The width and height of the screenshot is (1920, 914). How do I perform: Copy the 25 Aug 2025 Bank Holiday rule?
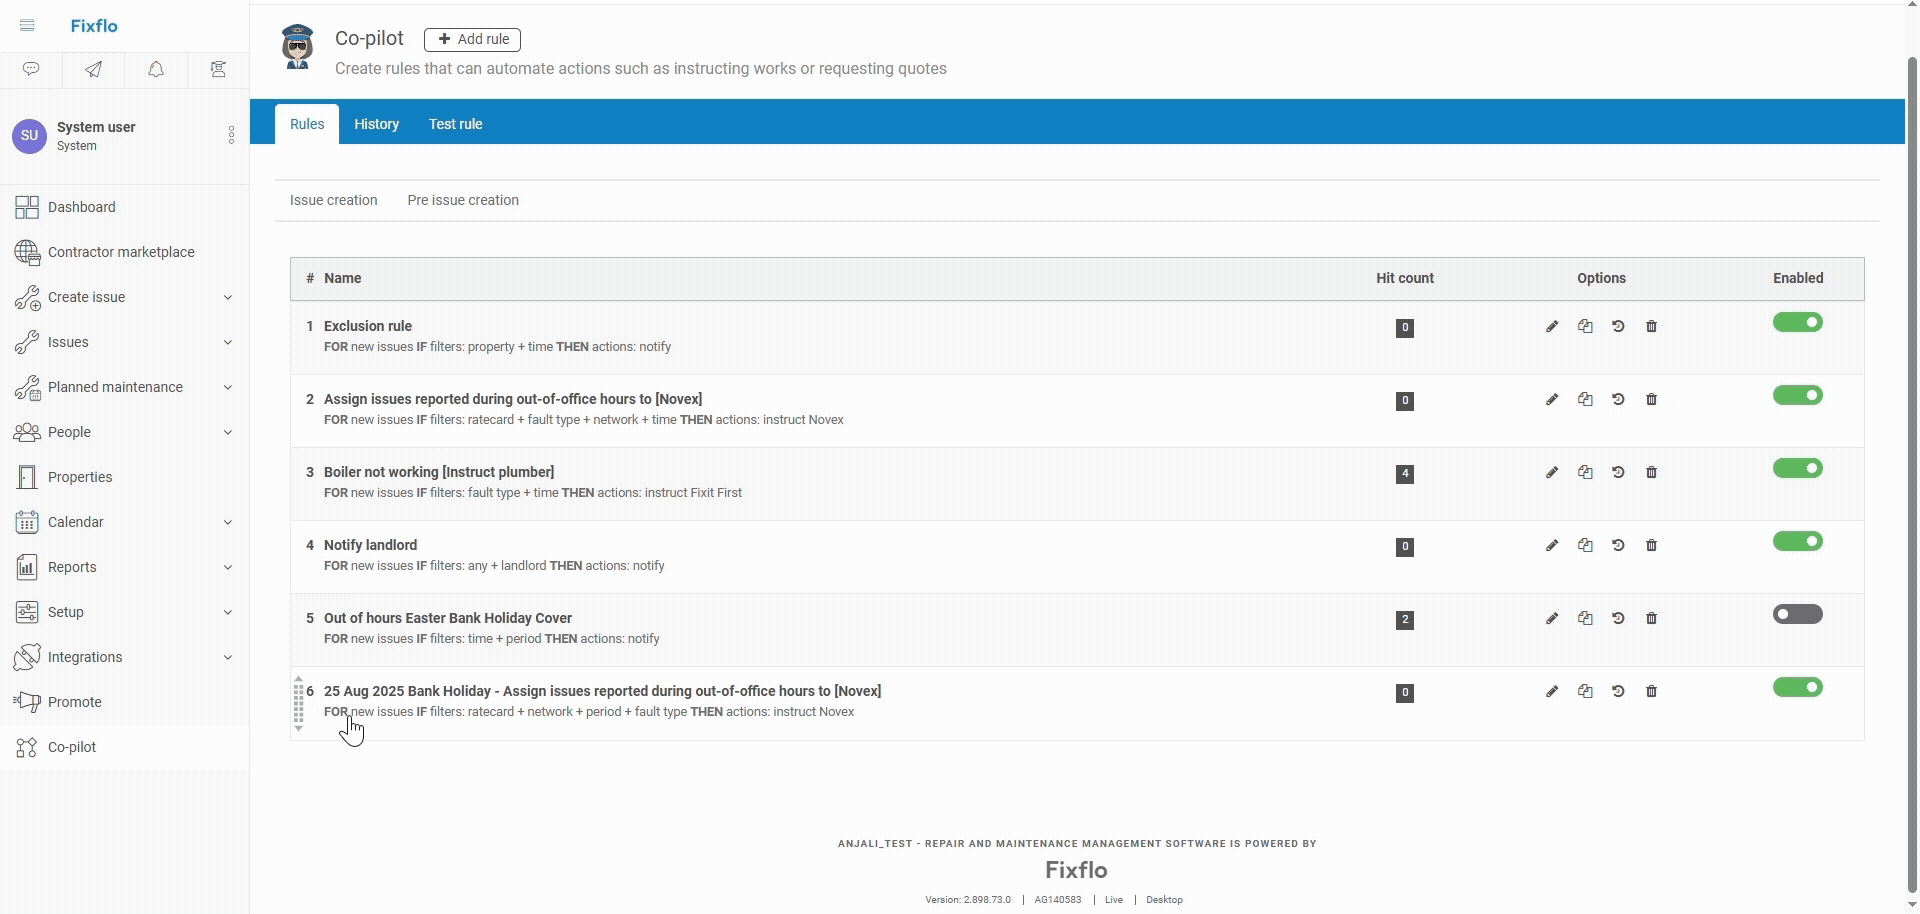(1585, 692)
